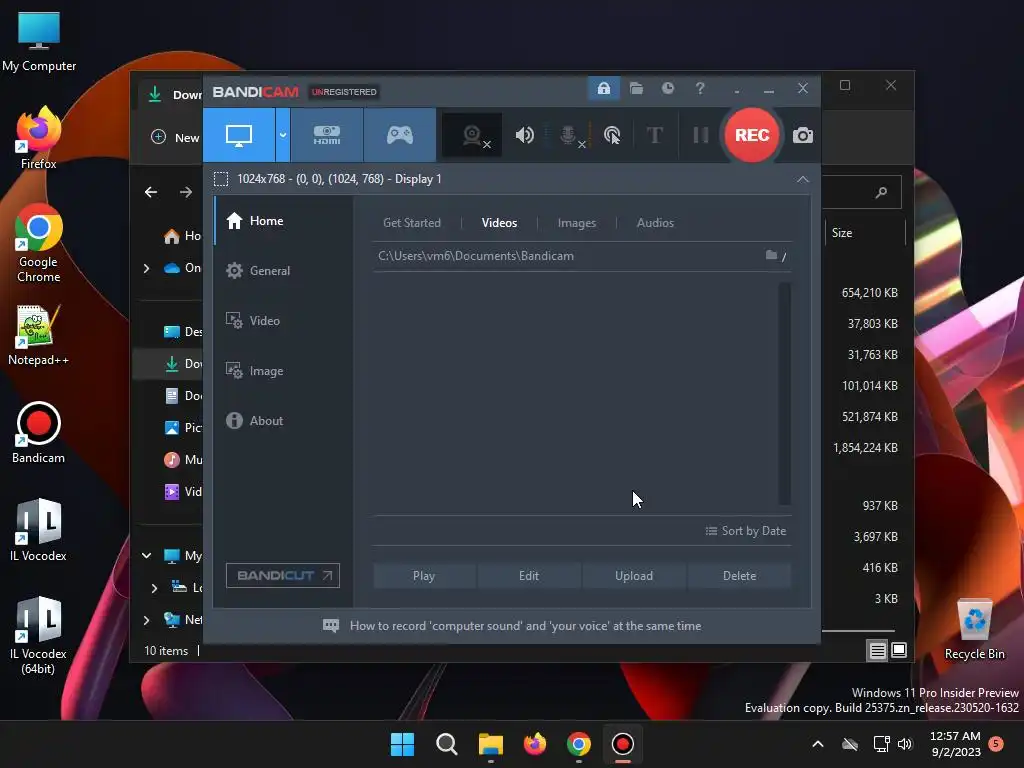Viewport: 1024px width, 768px height.
Task: Take a screenshot with camera icon
Action: (803, 135)
